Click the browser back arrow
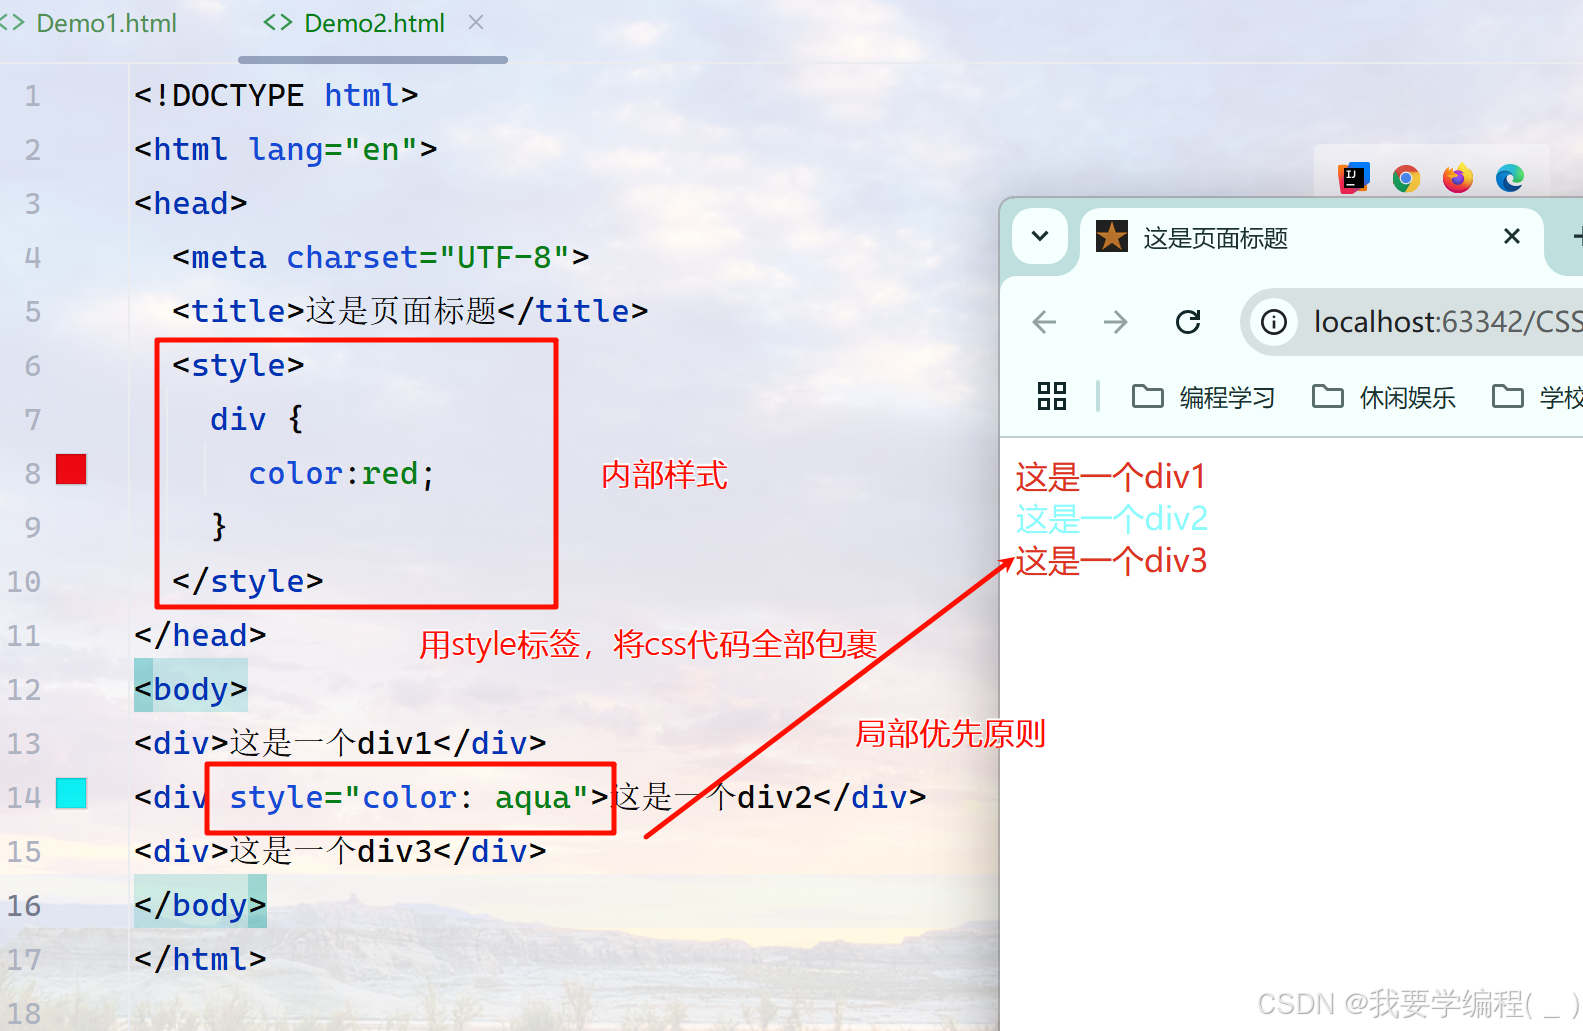Viewport: 1583px width, 1031px height. pyautogui.click(x=1044, y=322)
